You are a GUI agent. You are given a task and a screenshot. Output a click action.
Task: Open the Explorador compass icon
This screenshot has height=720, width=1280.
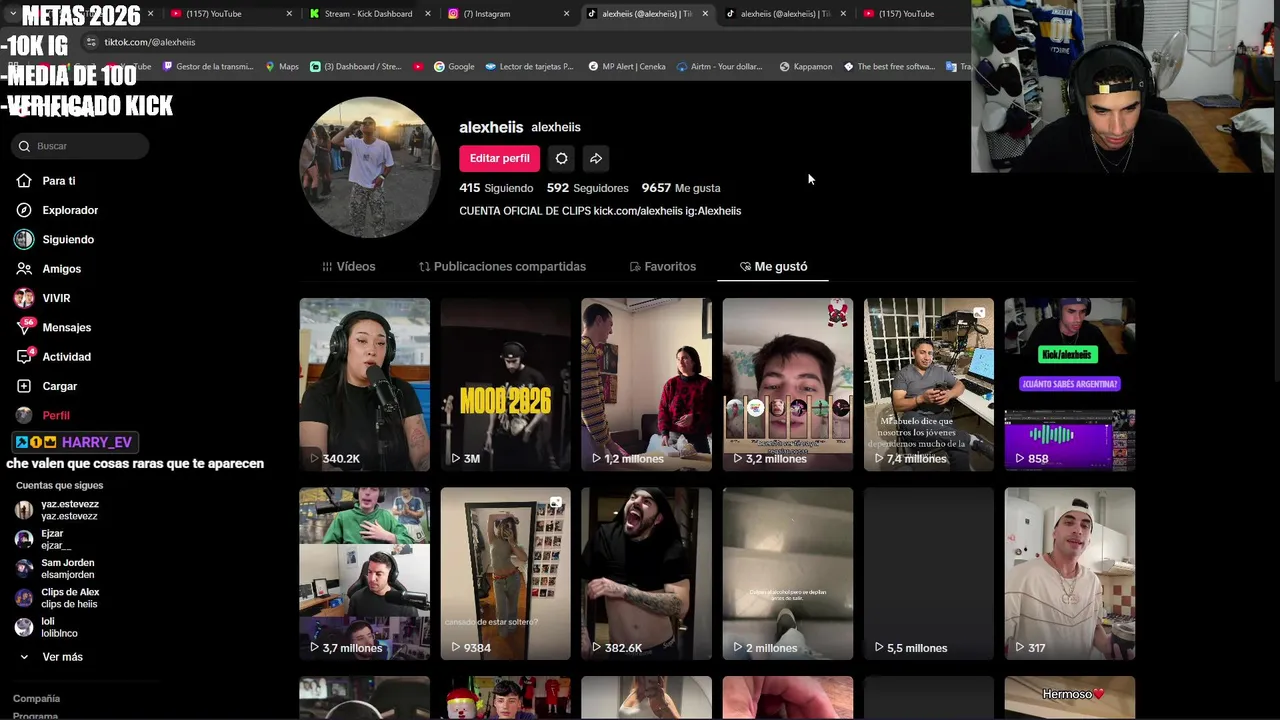24,210
